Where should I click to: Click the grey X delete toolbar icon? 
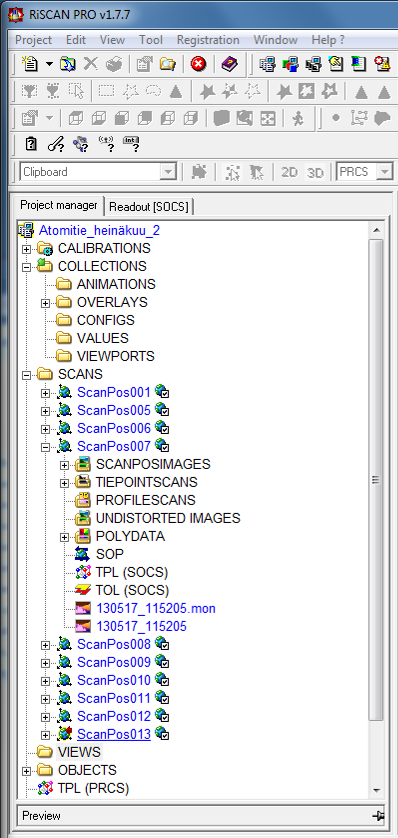(x=91, y=64)
